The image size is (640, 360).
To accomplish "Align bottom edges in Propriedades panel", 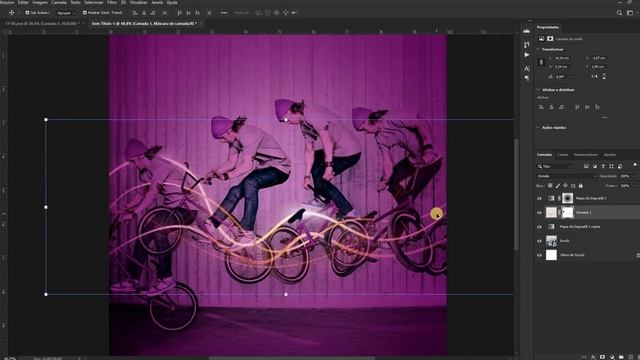I will 597,107.
